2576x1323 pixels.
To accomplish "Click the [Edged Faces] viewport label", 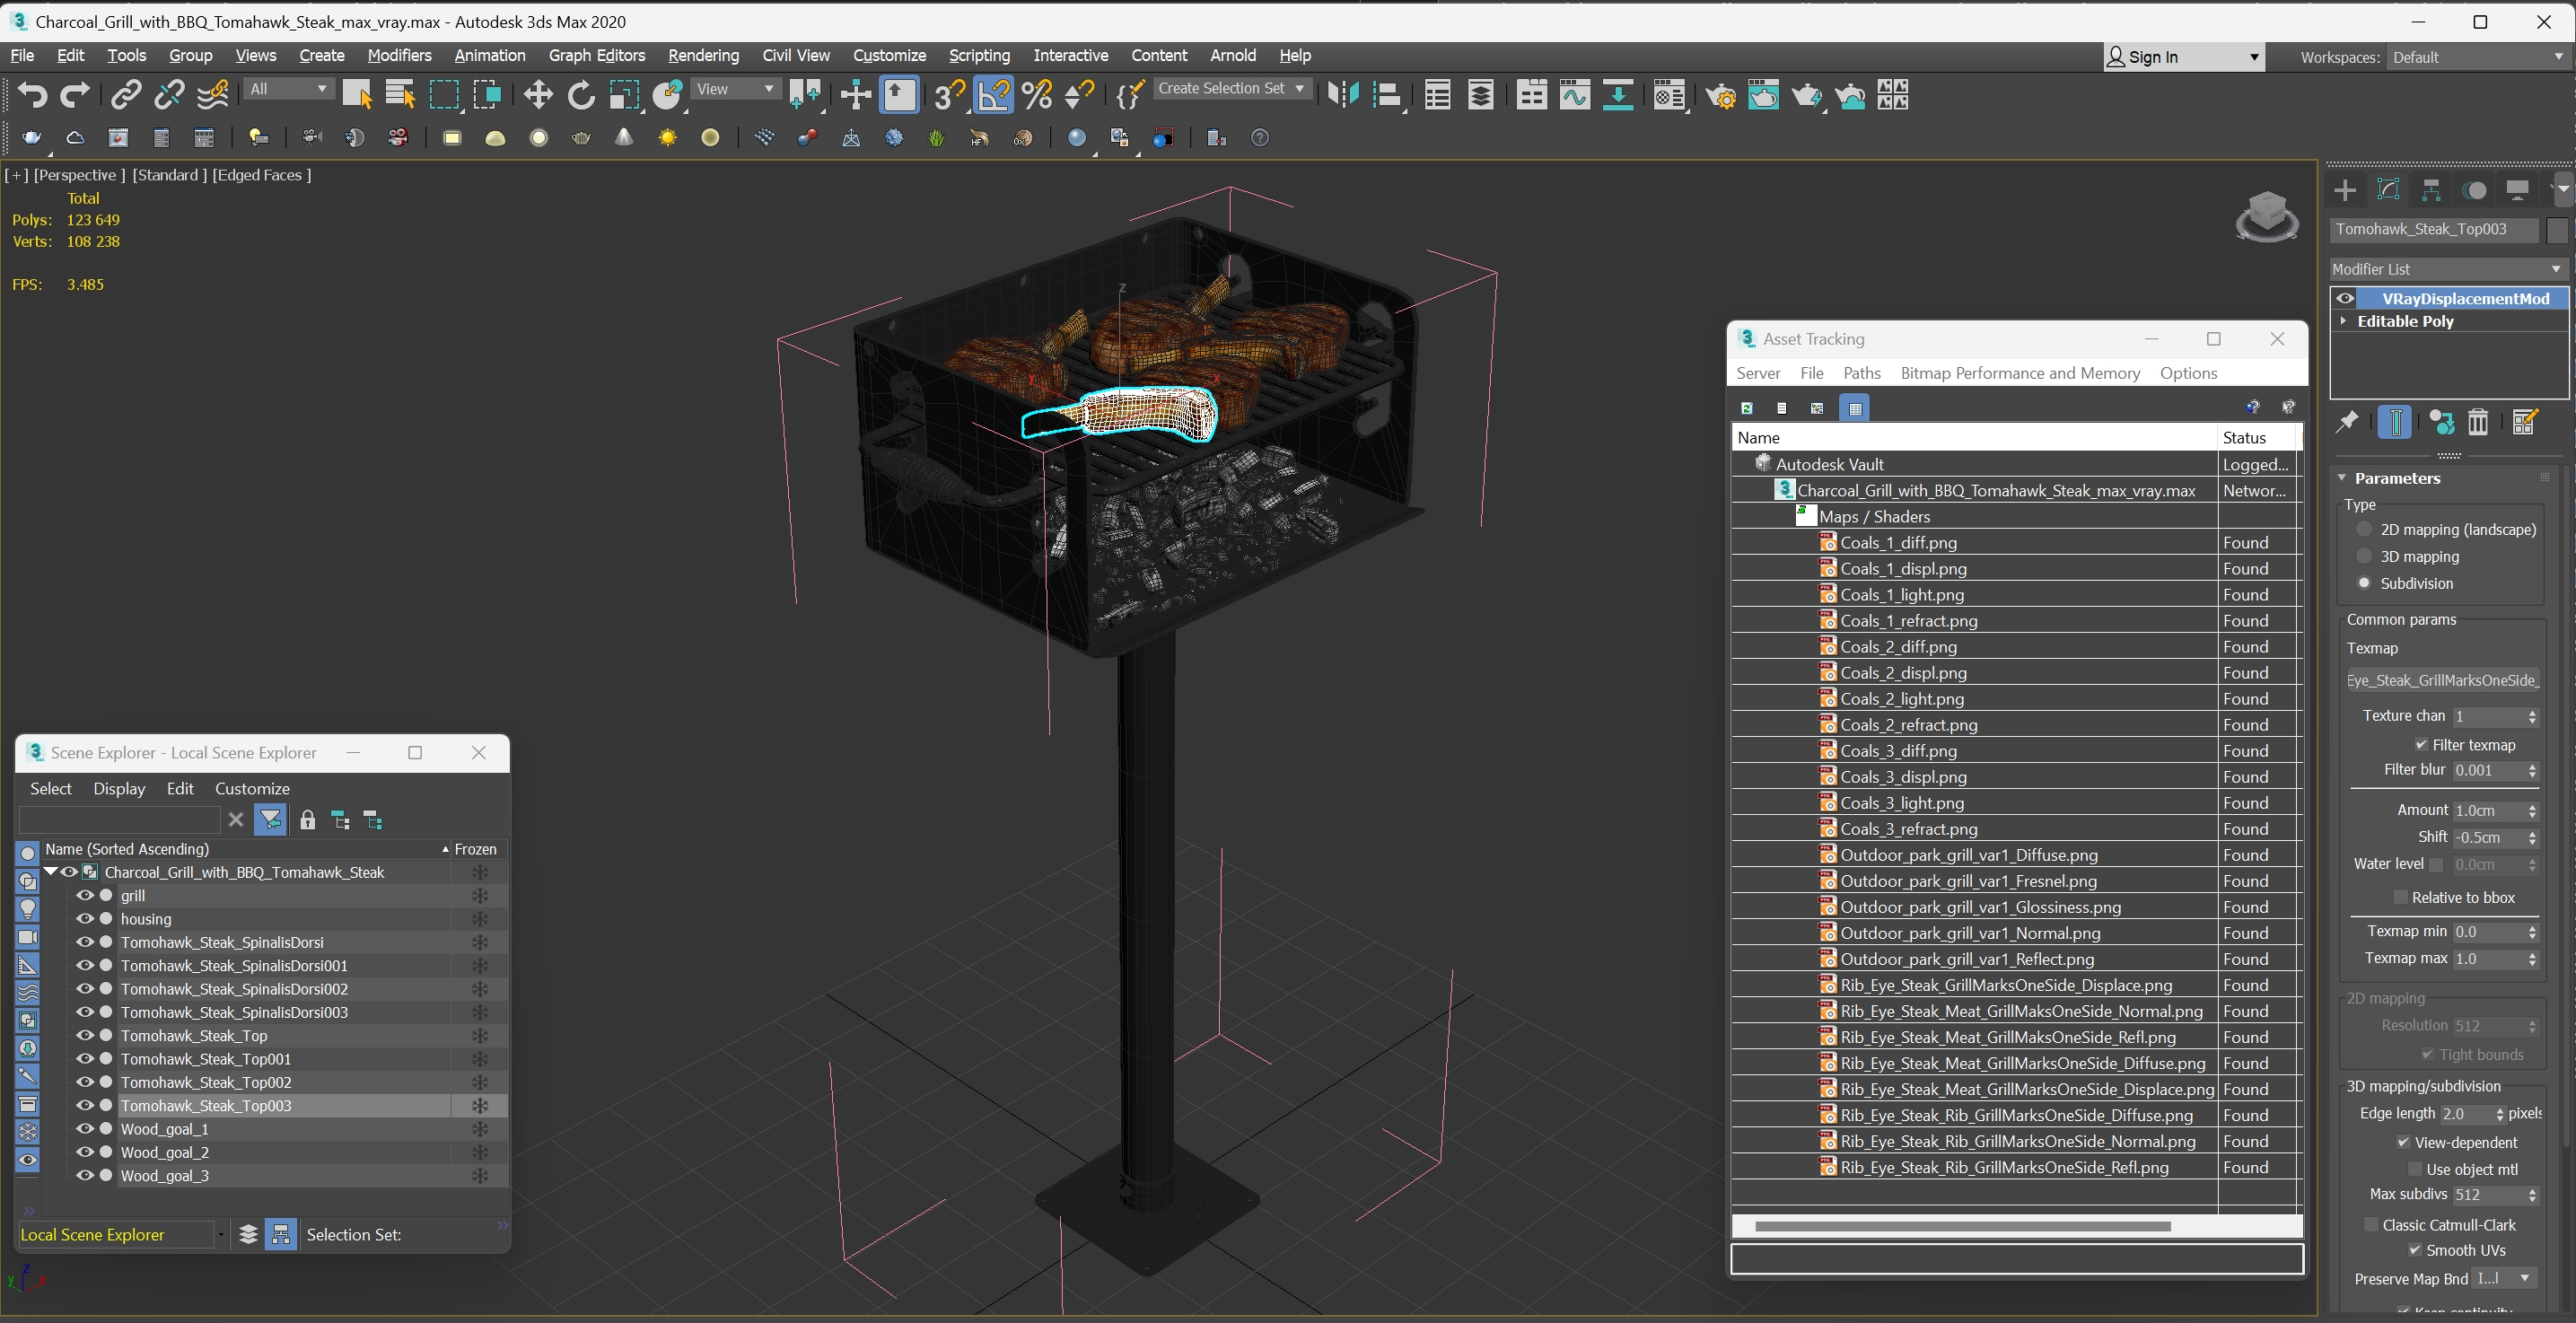I will tap(262, 175).
